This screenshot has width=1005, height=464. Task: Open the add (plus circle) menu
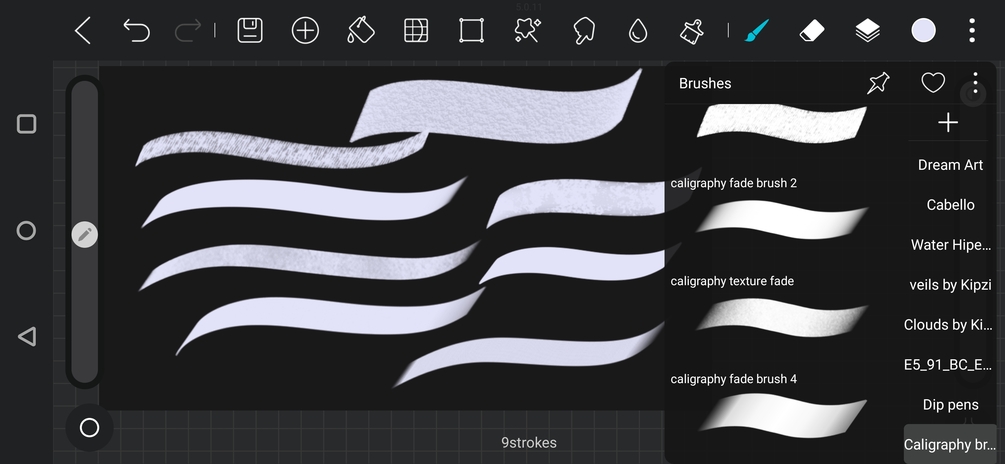pos(305,30)
